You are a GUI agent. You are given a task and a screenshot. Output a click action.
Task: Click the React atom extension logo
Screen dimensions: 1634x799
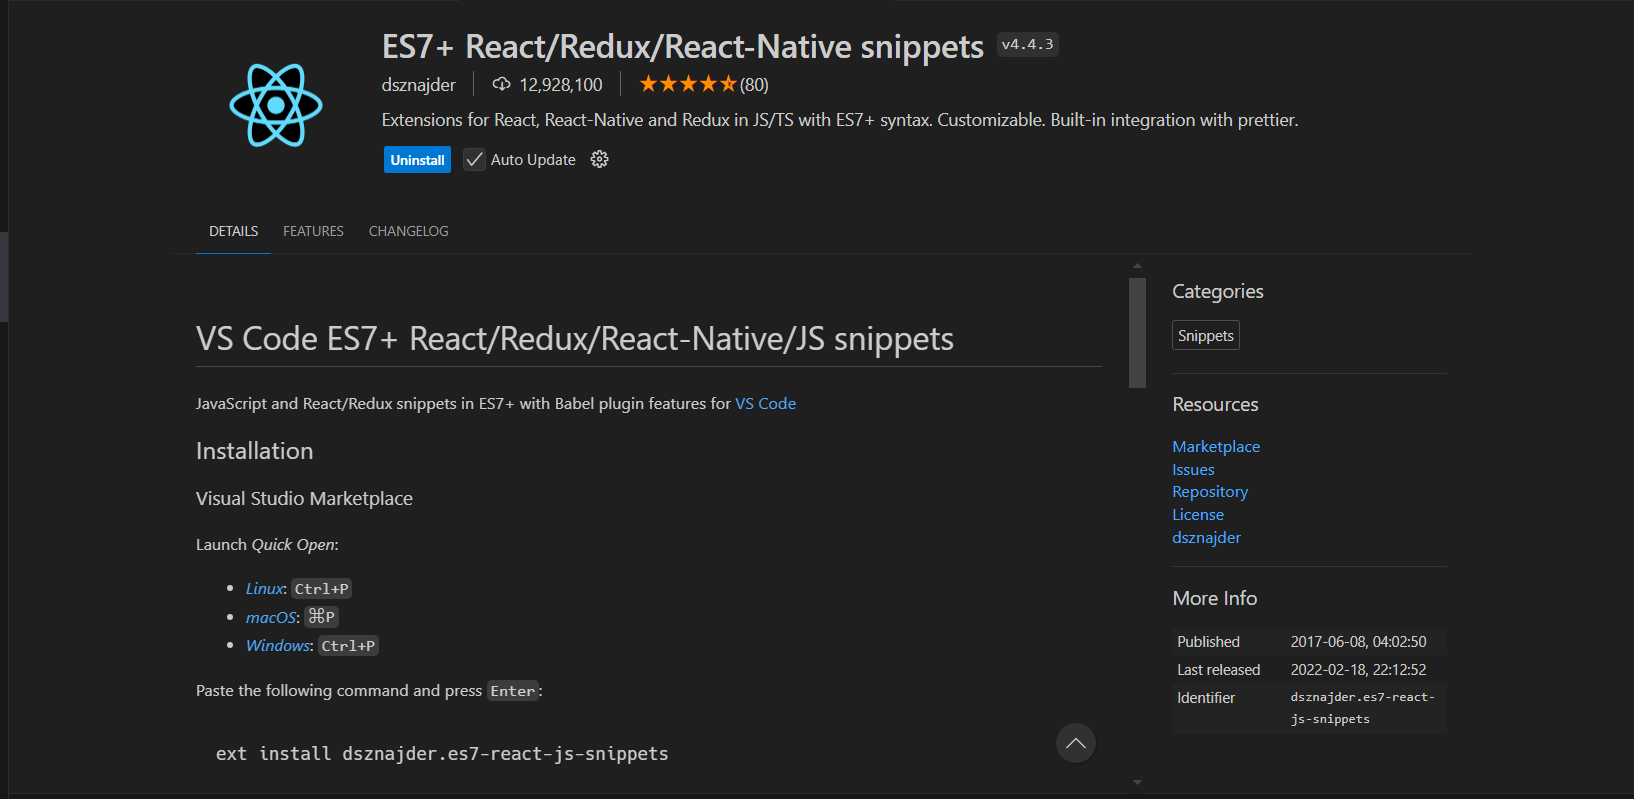[x=276, y=105]
